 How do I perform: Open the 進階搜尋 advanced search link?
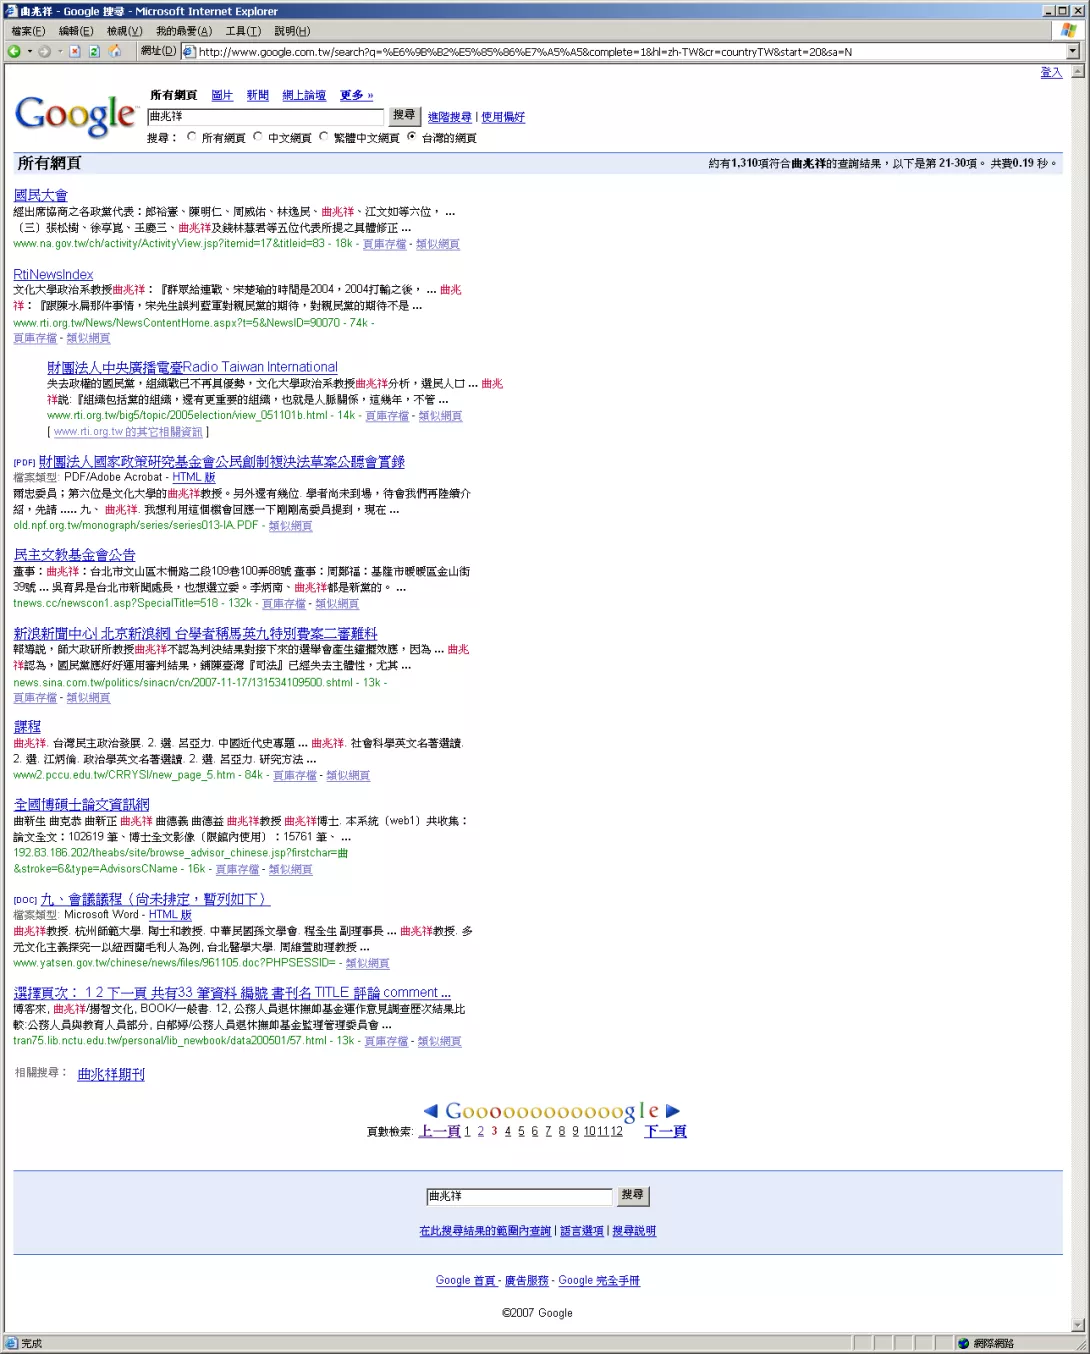tap(450, 117)
